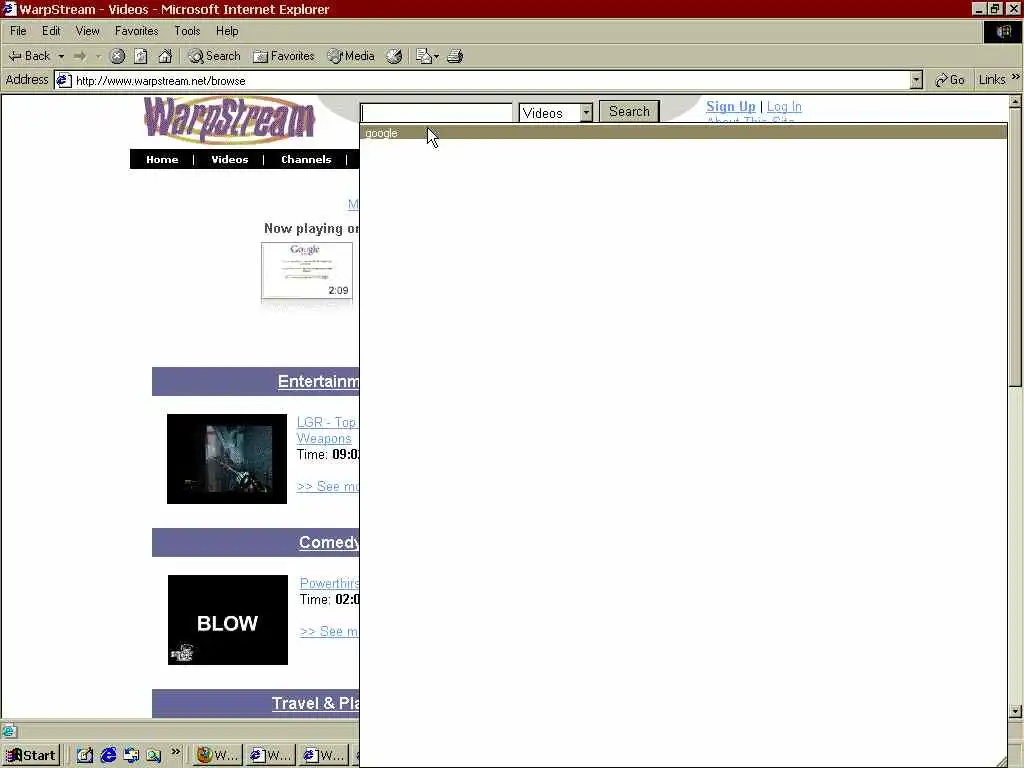Open the Google now-playing thumbnail
1024x768 pixels.
307,270
